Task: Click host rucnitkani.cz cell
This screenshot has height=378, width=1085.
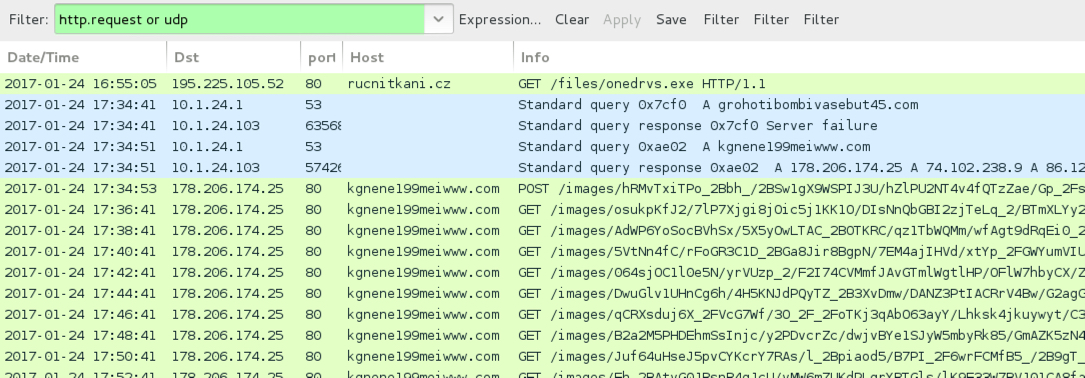Action: pos(399,84)
